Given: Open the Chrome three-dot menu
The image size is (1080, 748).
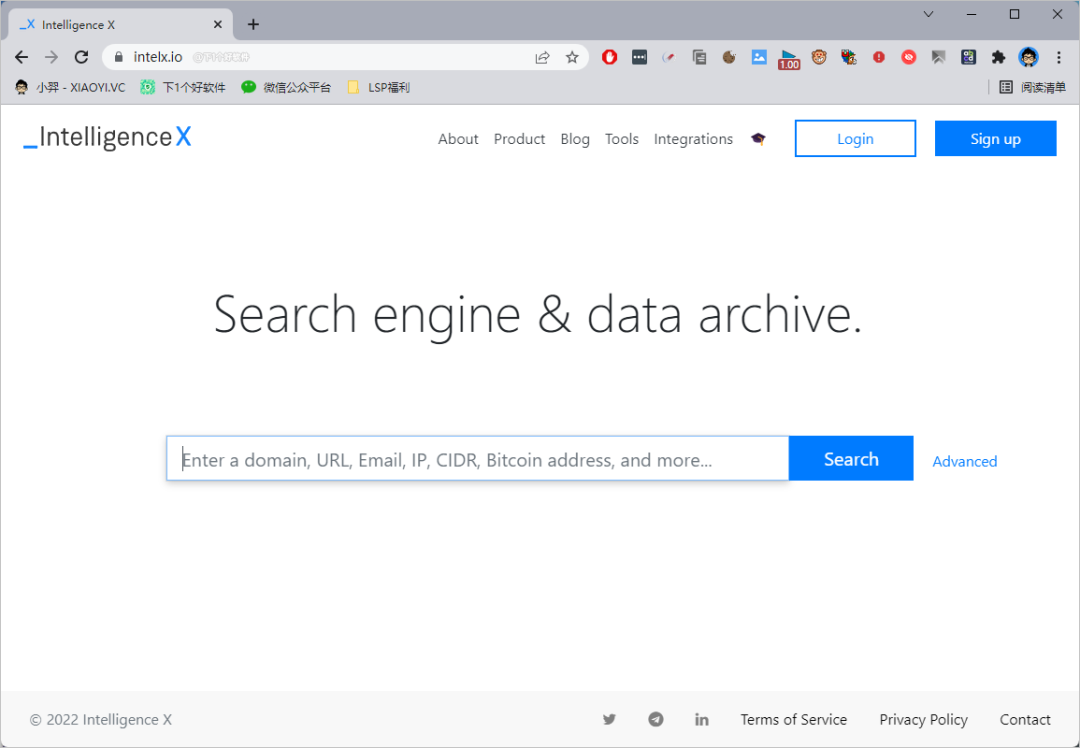Looking at the screenshot, I should (x=1059, y=57).
